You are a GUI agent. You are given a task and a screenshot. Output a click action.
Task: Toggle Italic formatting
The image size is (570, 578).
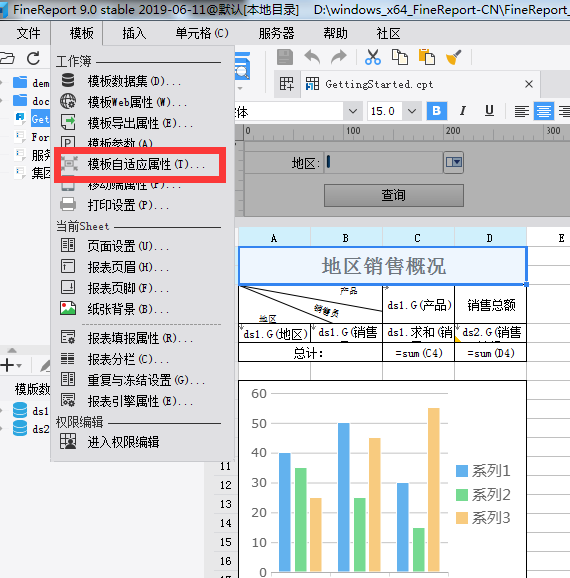[463, 111]
